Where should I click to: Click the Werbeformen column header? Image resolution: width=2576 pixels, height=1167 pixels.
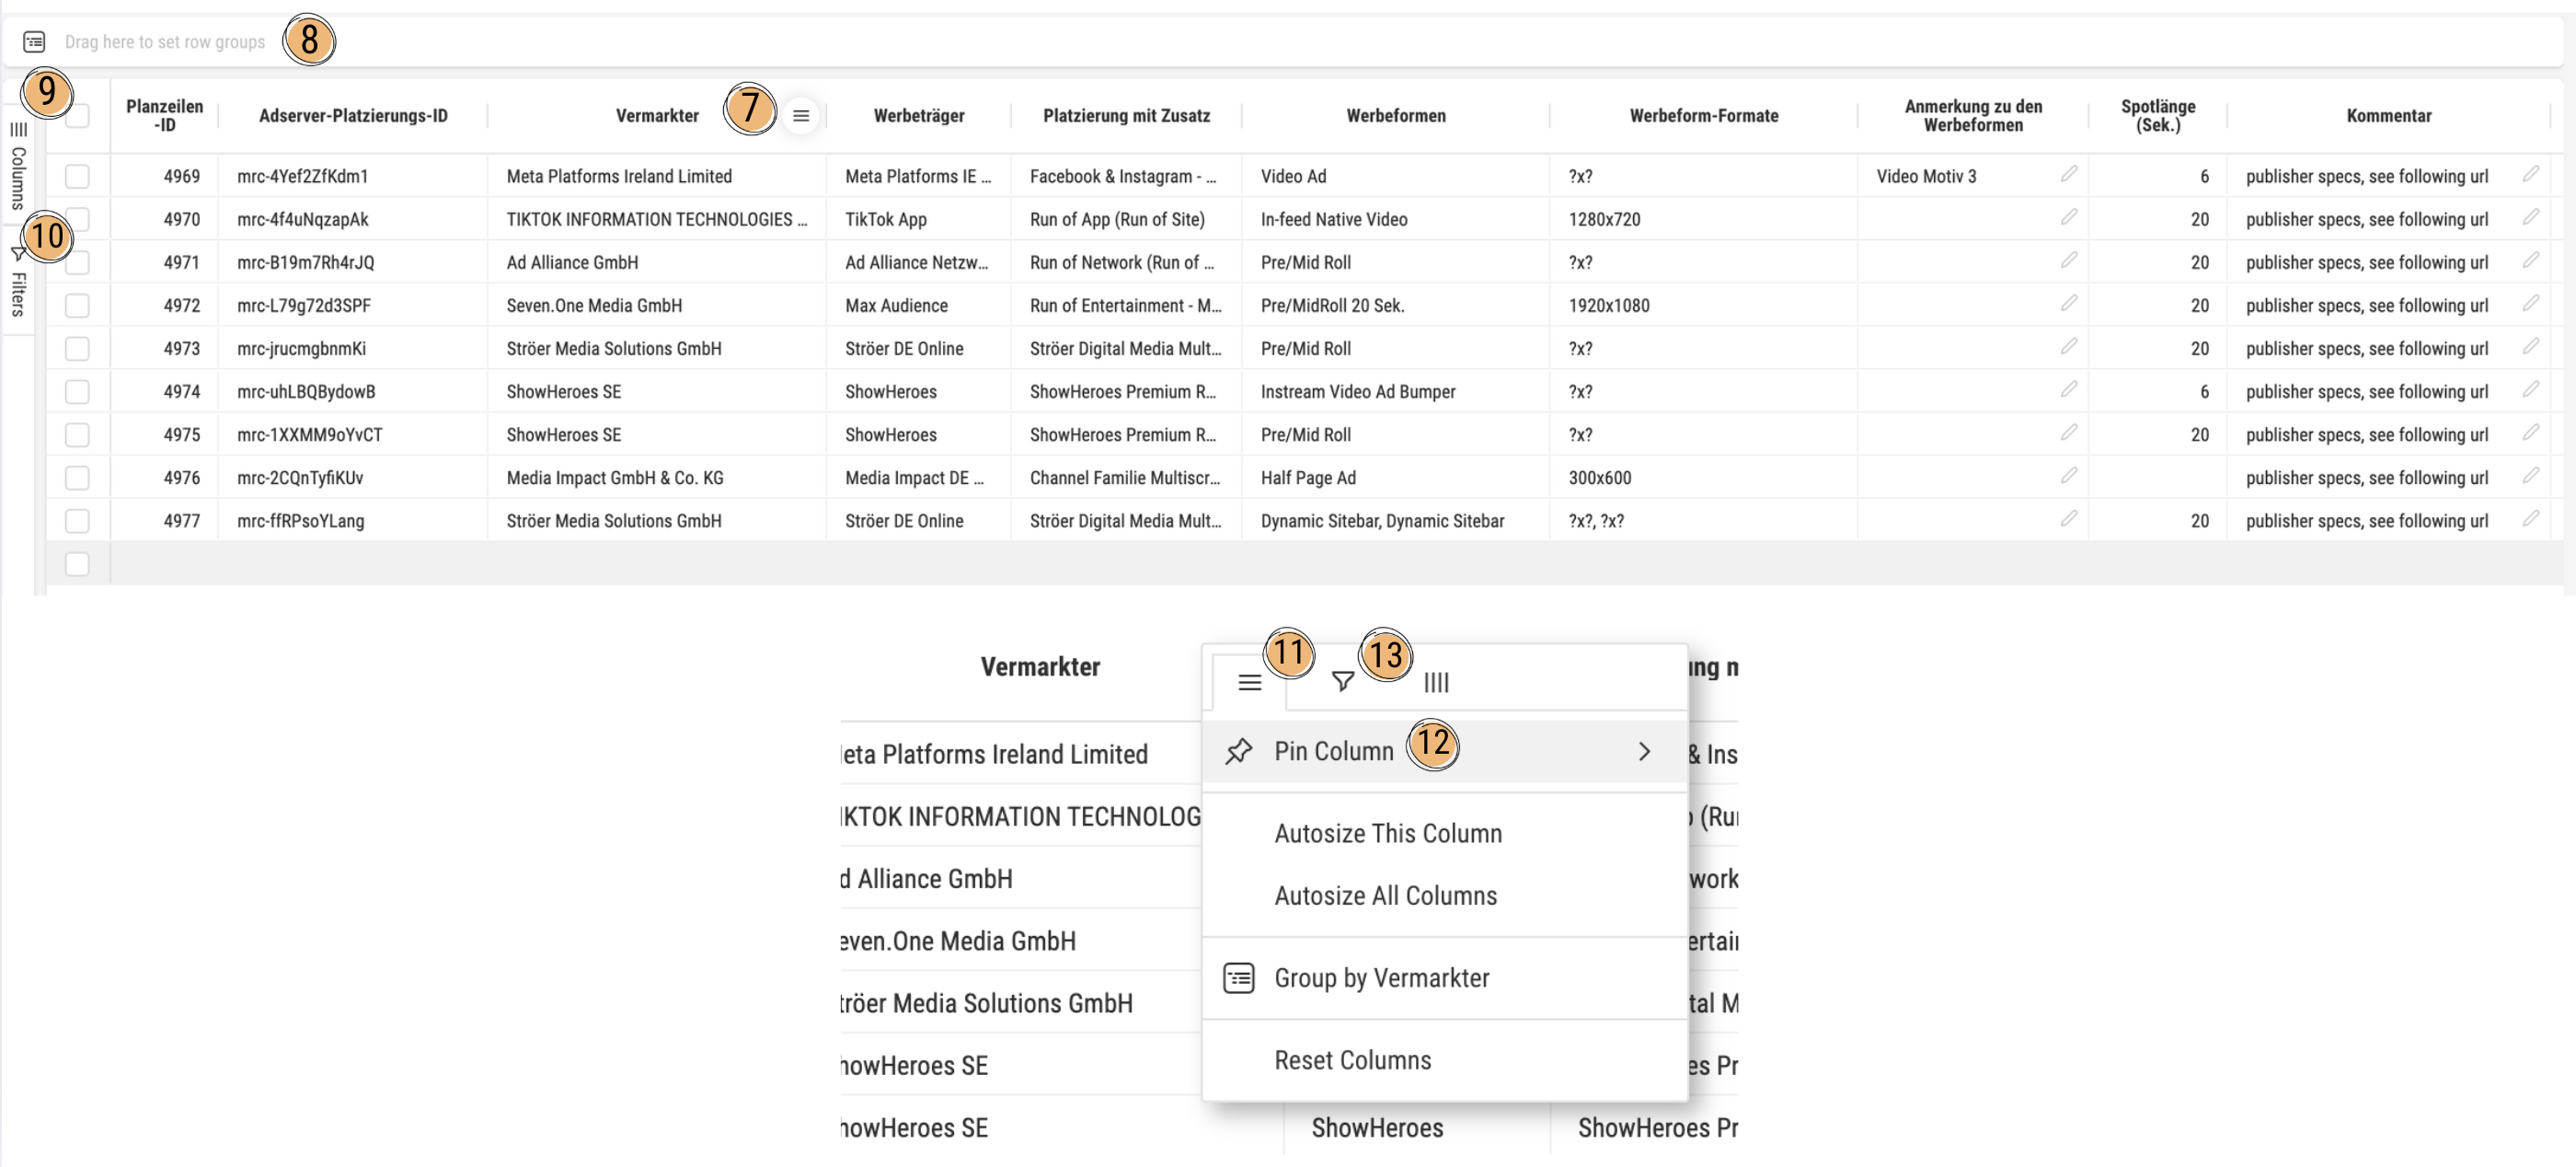point(1395,116)
